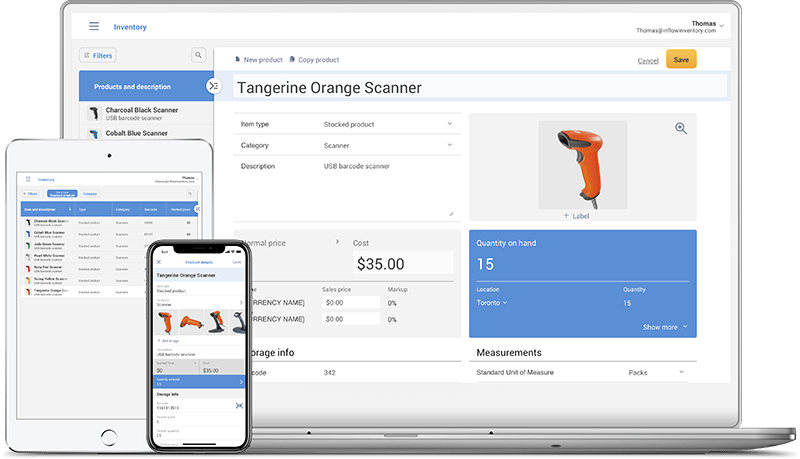Image resolution: width=800 pixels, height=459 pixels.
Task: Select Cobalt Blue Scanner in laptop list
Action: pyautogui.click(x=146, y=133)
